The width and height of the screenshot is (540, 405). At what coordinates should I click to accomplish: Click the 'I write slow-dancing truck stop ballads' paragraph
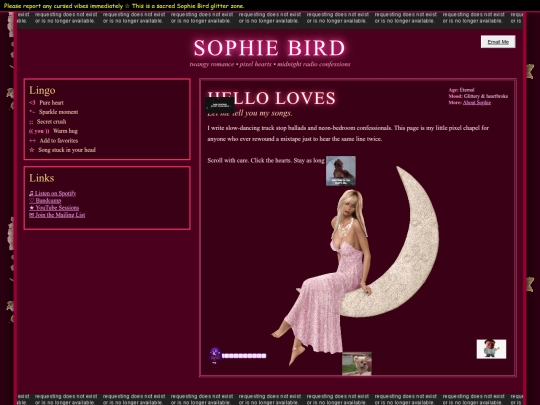coord(348,133)
